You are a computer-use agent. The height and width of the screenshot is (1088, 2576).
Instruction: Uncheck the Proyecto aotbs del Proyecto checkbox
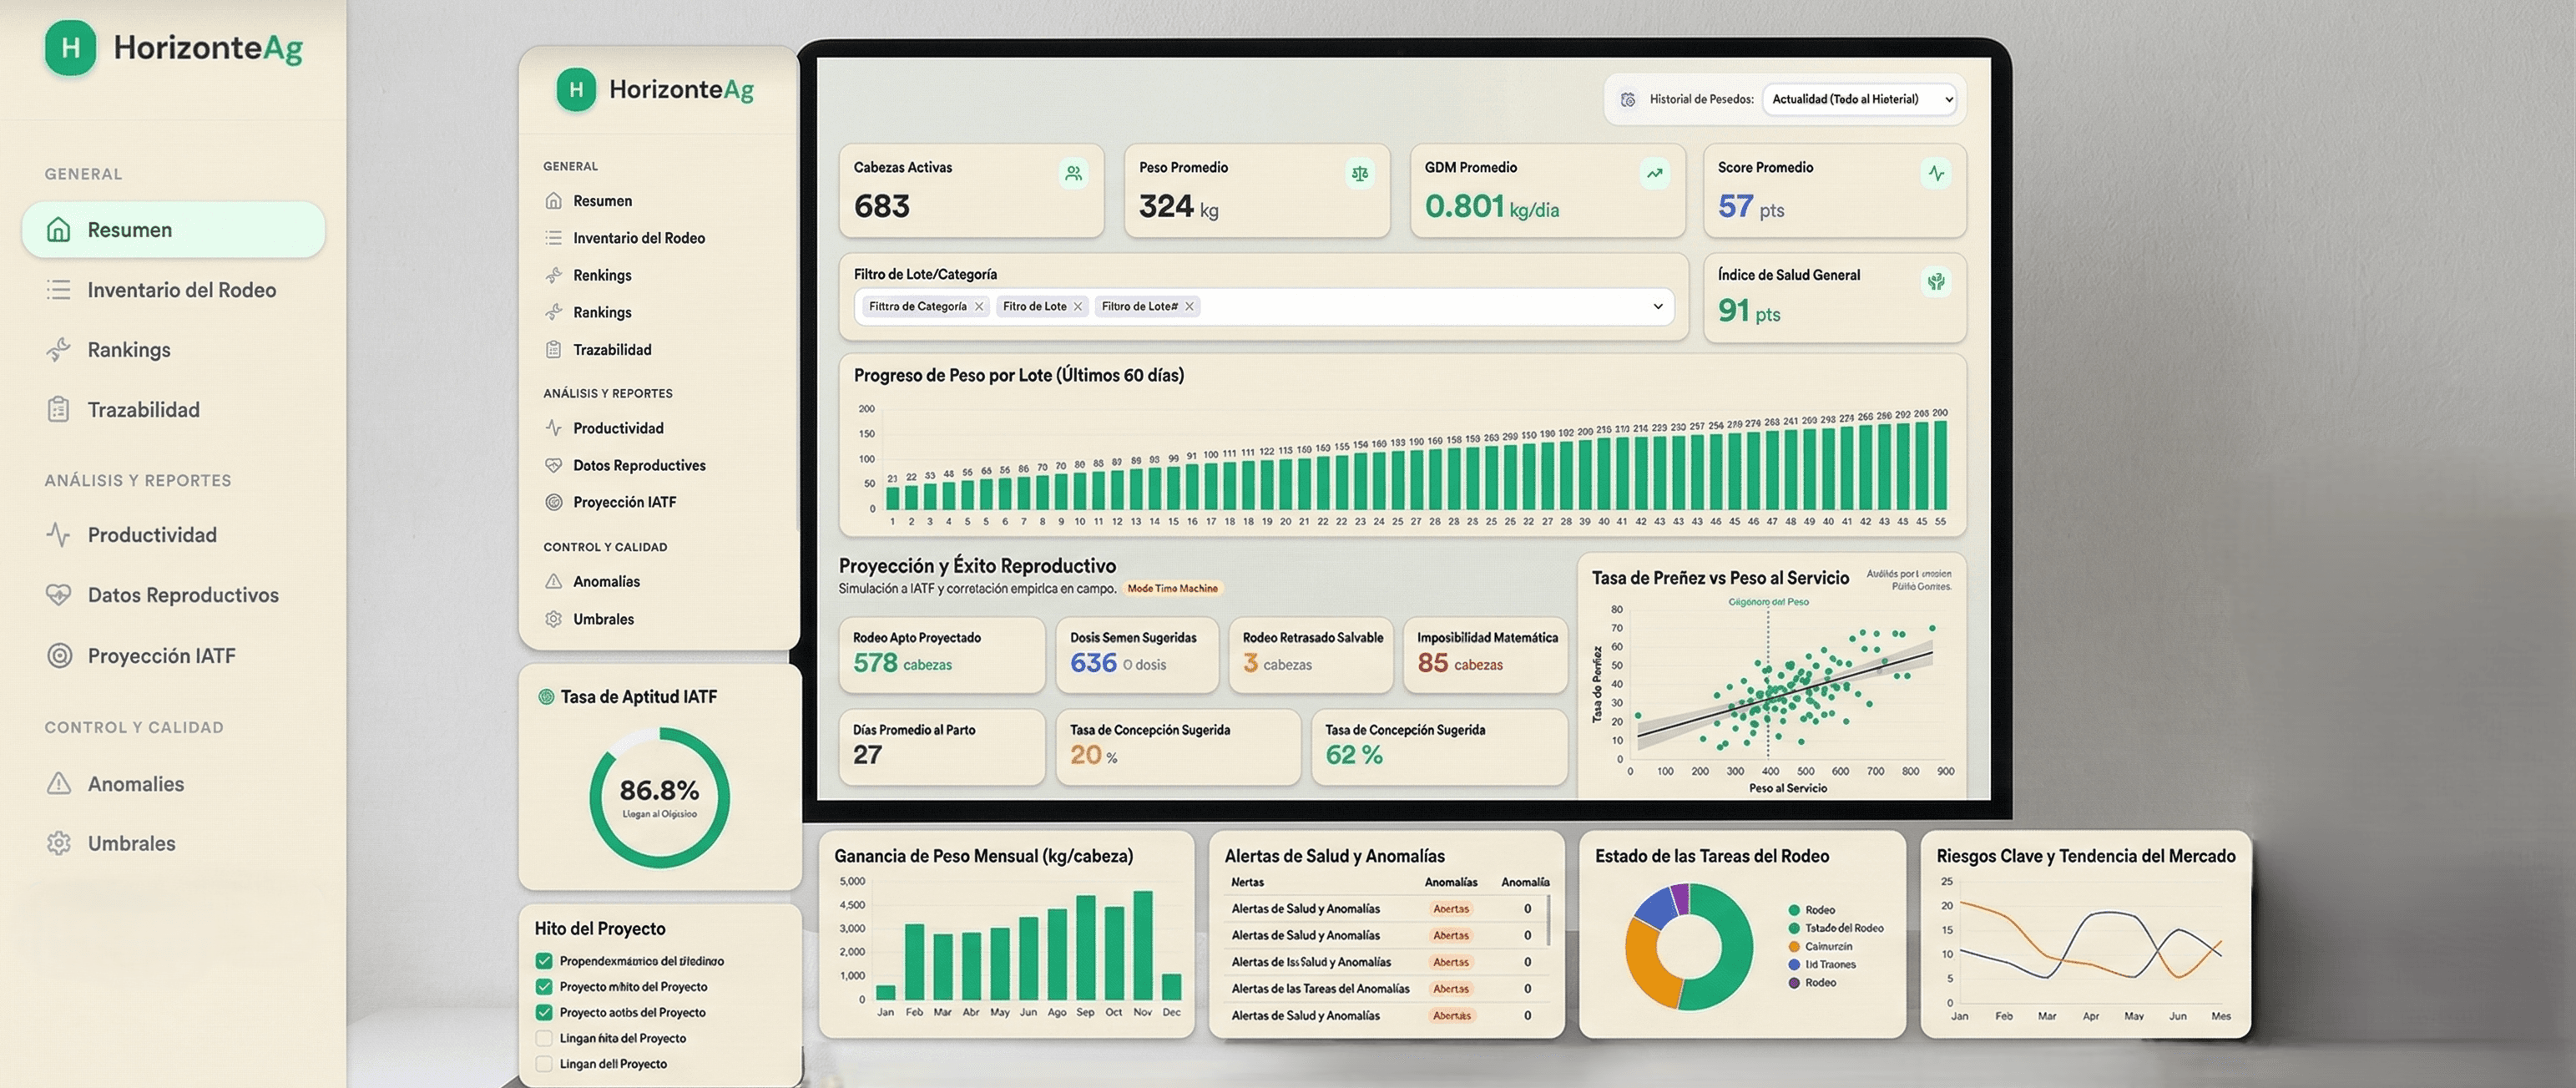tap(544, 1013)
